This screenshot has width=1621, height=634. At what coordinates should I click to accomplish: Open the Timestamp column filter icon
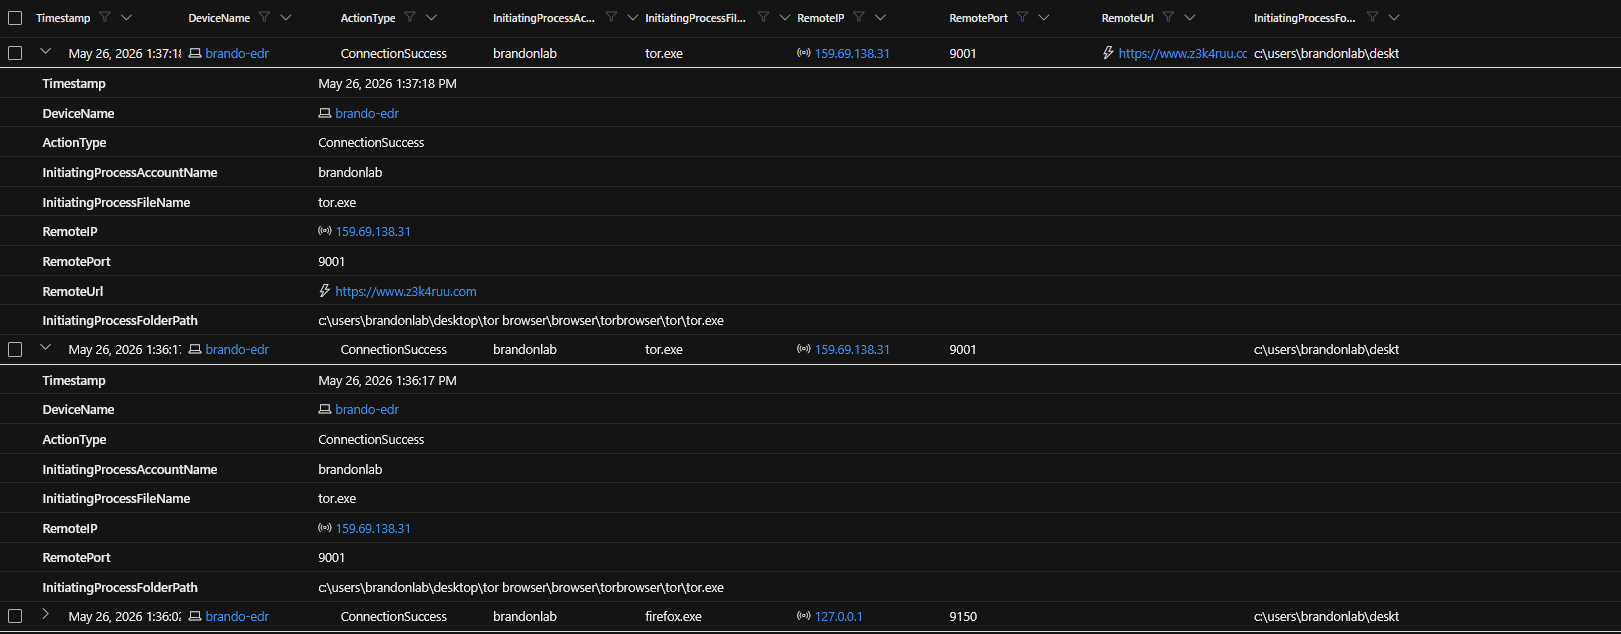(105, 17)
